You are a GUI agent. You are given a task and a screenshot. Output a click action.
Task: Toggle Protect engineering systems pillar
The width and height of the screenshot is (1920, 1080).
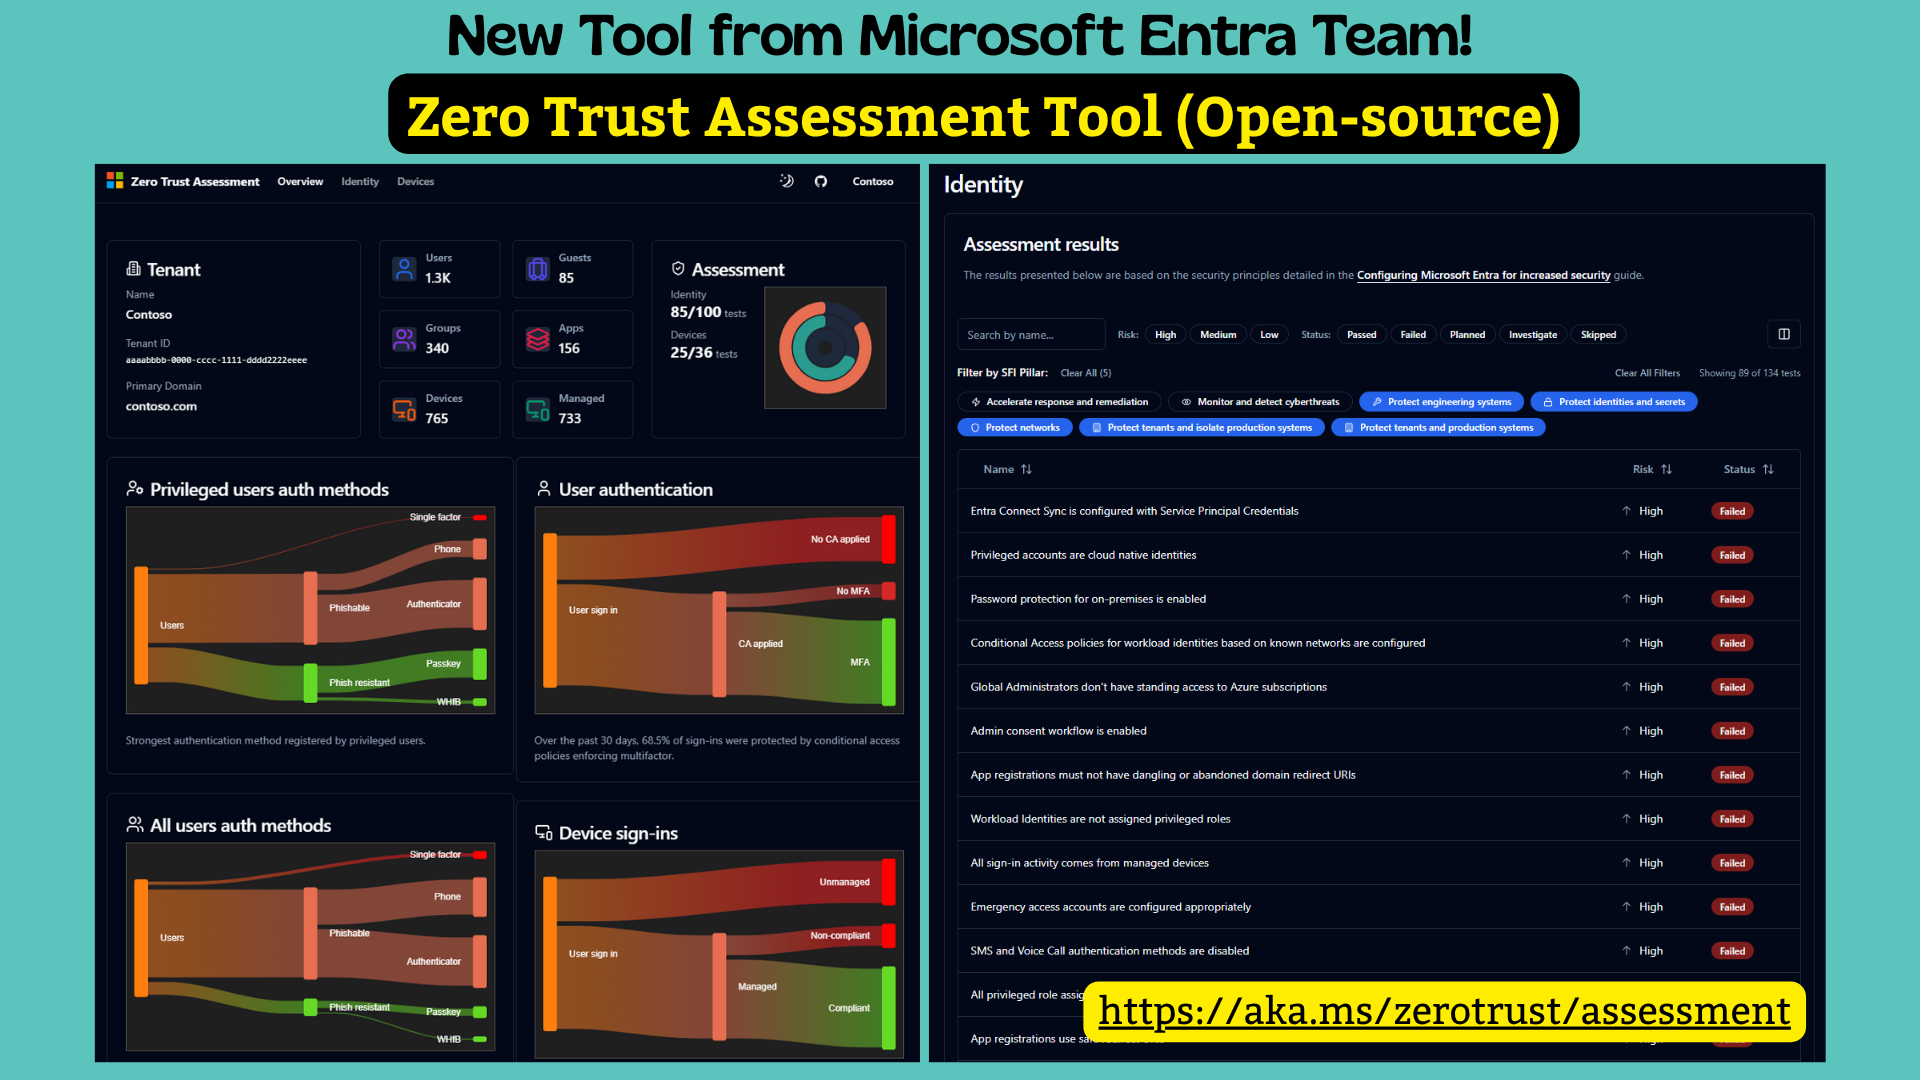(x=1441, y=402)
